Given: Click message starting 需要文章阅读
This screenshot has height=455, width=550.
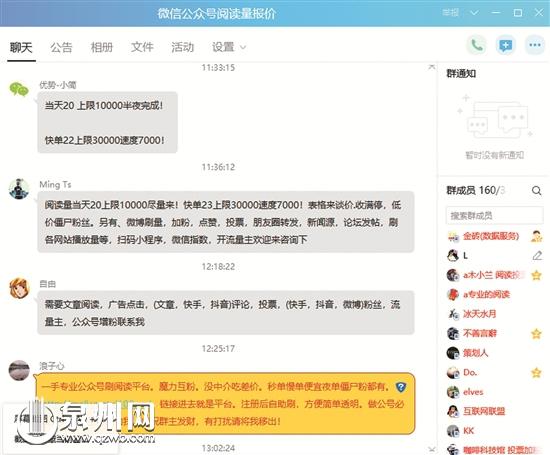Looking at the screenshot, I should 226,313.
